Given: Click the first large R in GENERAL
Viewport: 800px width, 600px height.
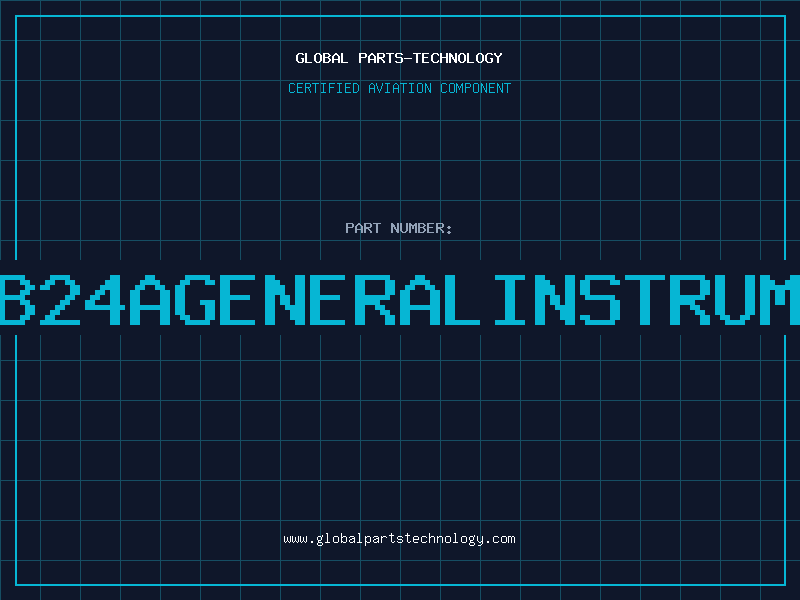Looking at the screenshot, I should pyautogui.click(x=374, y=300).
